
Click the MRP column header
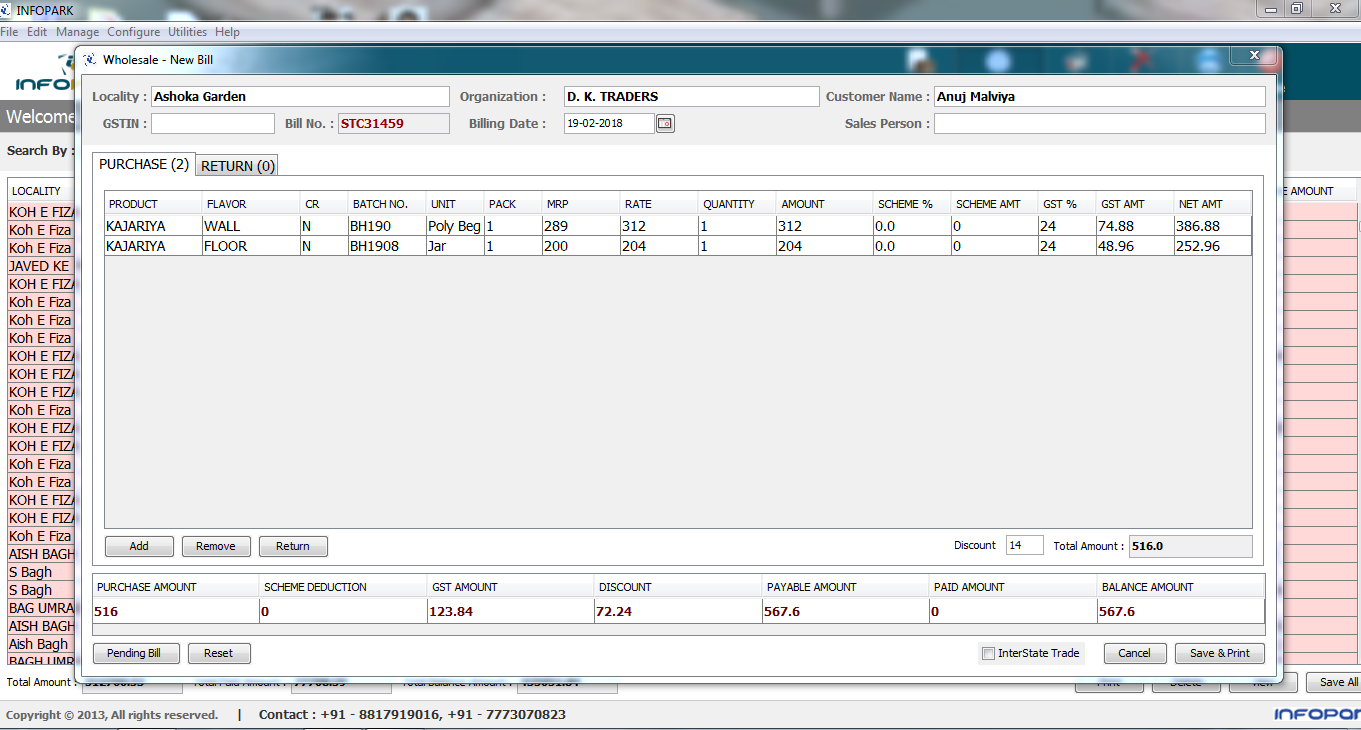tap(581, 204)
